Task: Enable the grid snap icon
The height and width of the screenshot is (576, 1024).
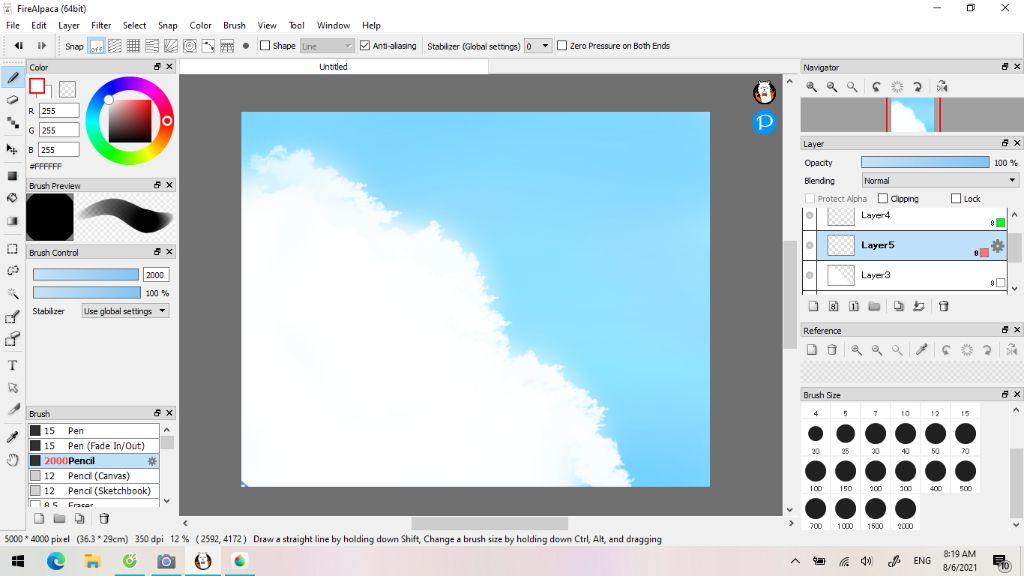Action: [133, 46]
